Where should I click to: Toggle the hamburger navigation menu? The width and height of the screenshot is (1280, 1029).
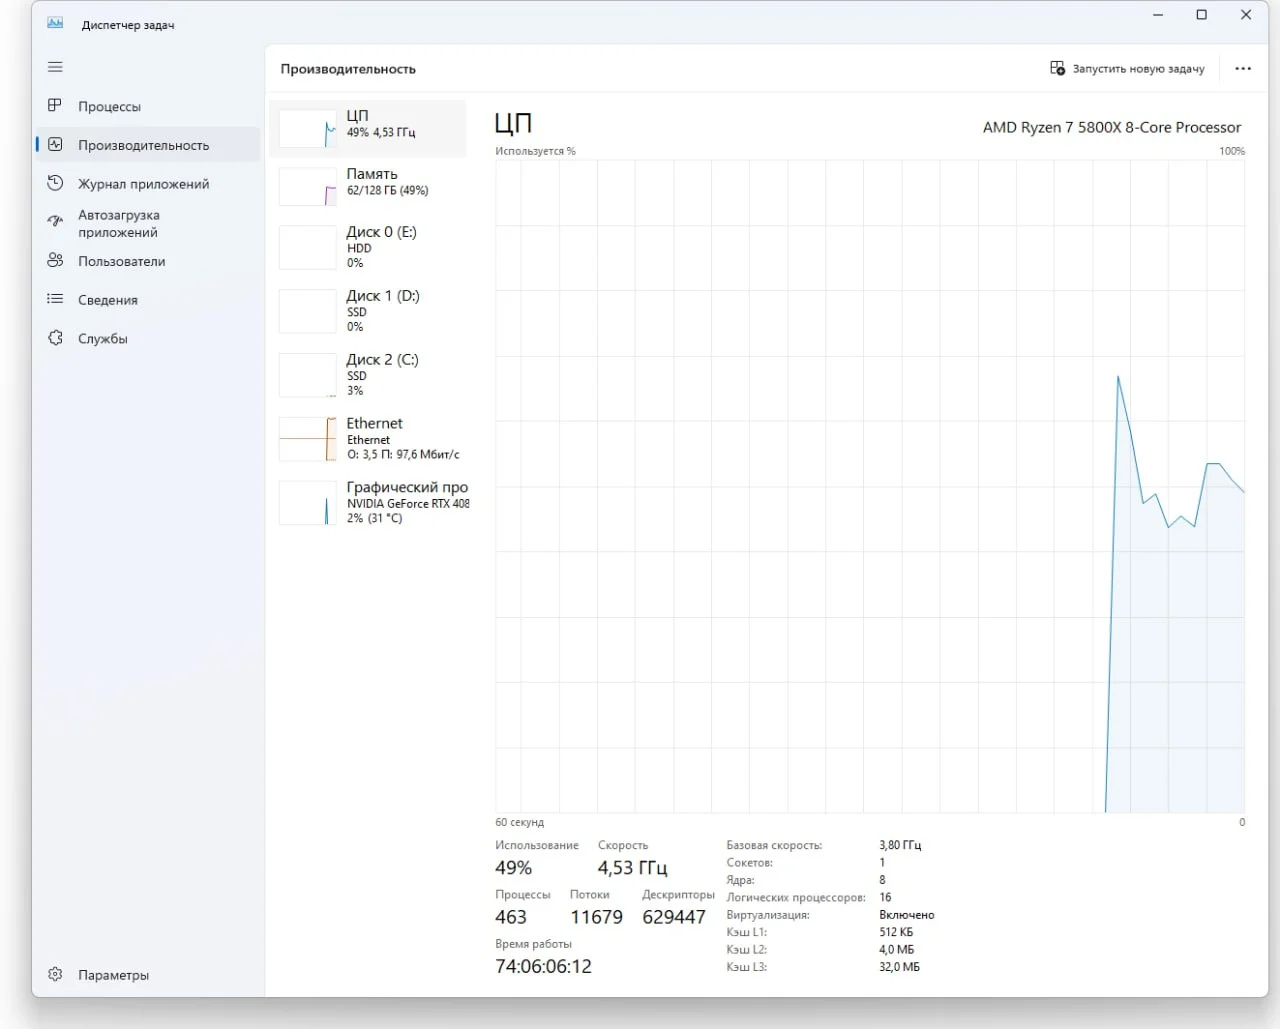tap(55, 67)
